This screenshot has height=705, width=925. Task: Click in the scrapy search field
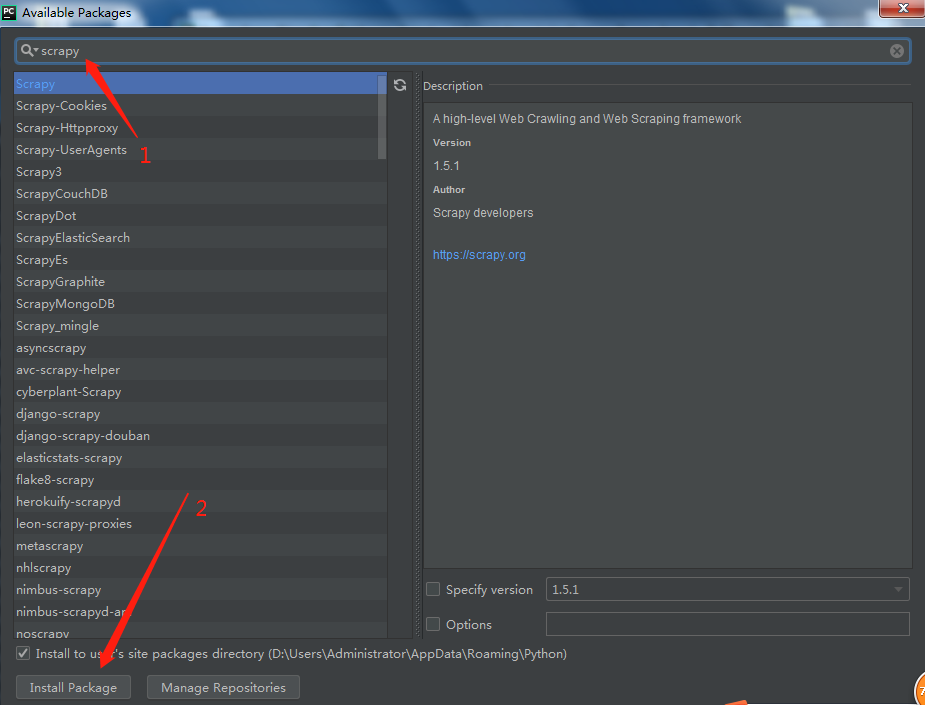pos(462,51)
